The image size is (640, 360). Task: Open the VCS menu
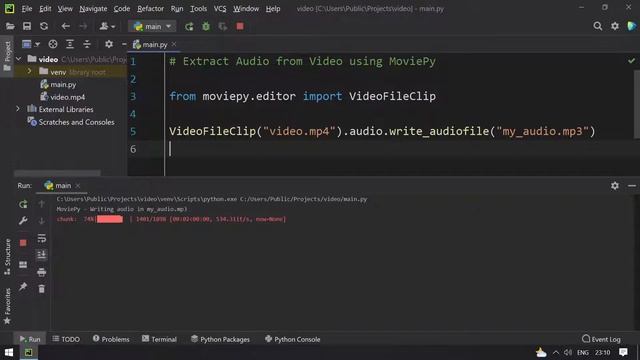pyautogui.click(x=220, y=9)
